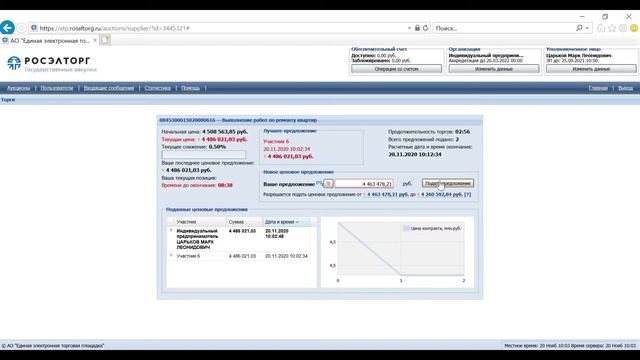Screen dimensions: 640x360
Task: Open browser settings gear icon
Action: [x=623, y=28]
